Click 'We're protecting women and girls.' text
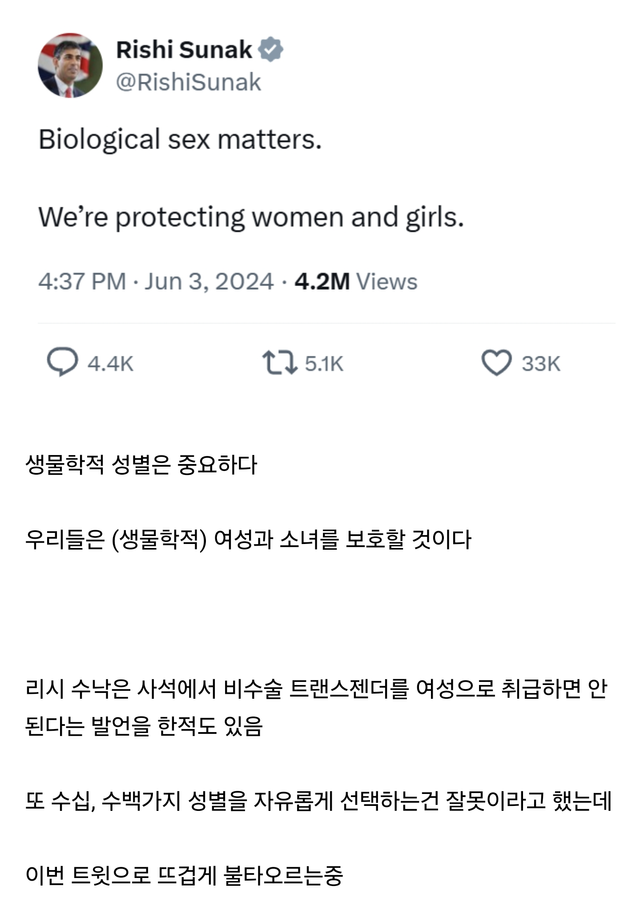This screenshot has width=640, height=907. point(251,217)
